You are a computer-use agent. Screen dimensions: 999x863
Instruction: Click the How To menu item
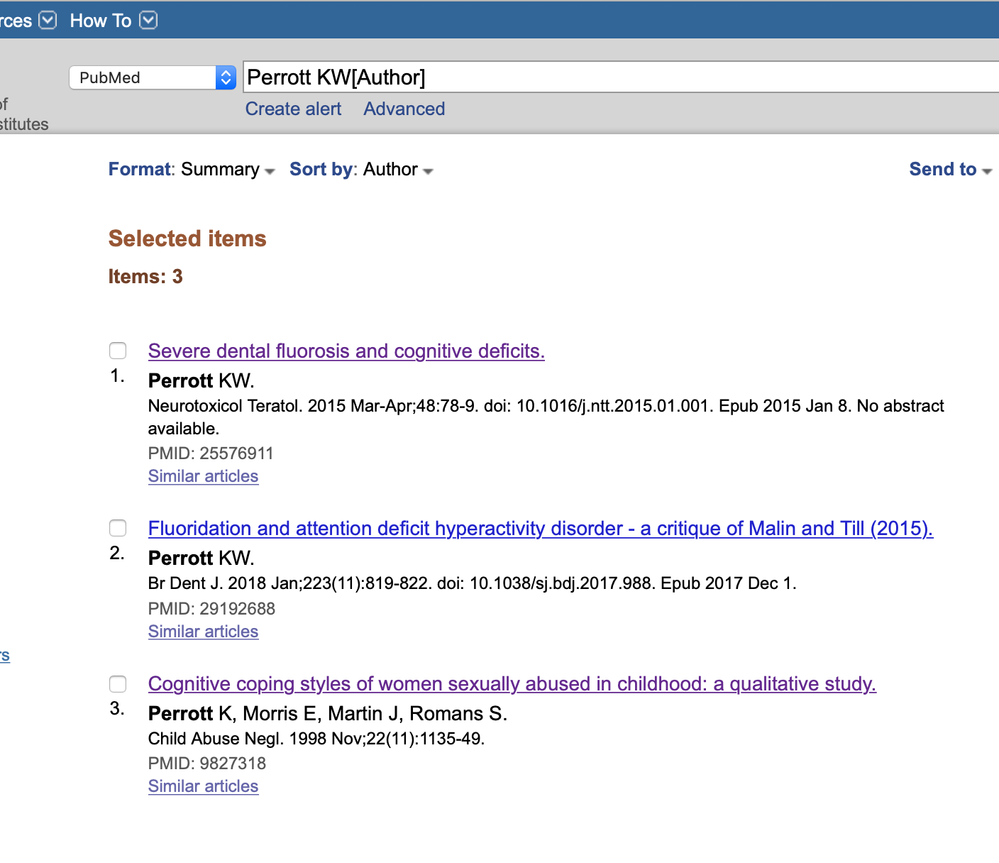100,20
